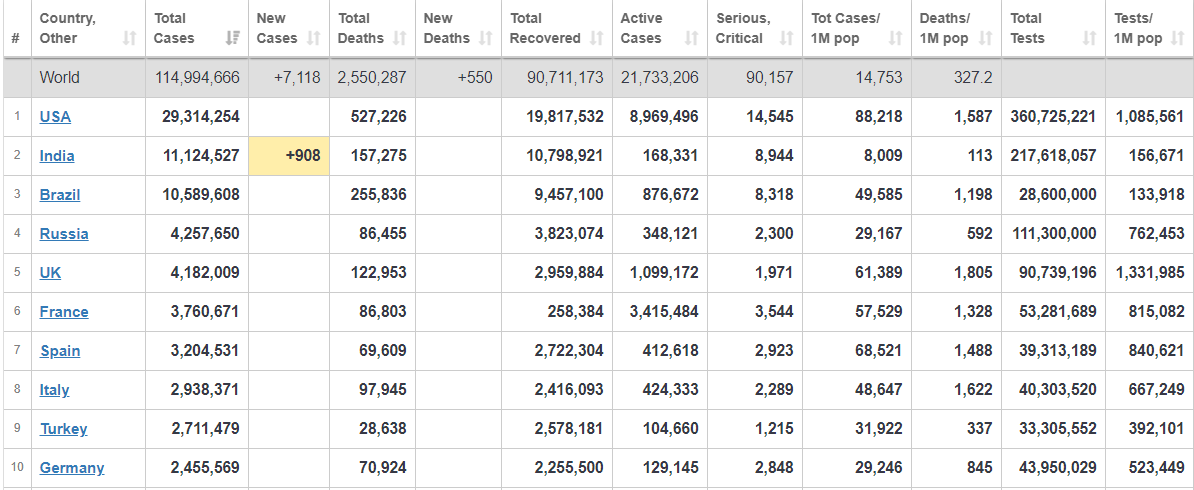
Task: Open the Russia country link
Action: tap(64, 234)
